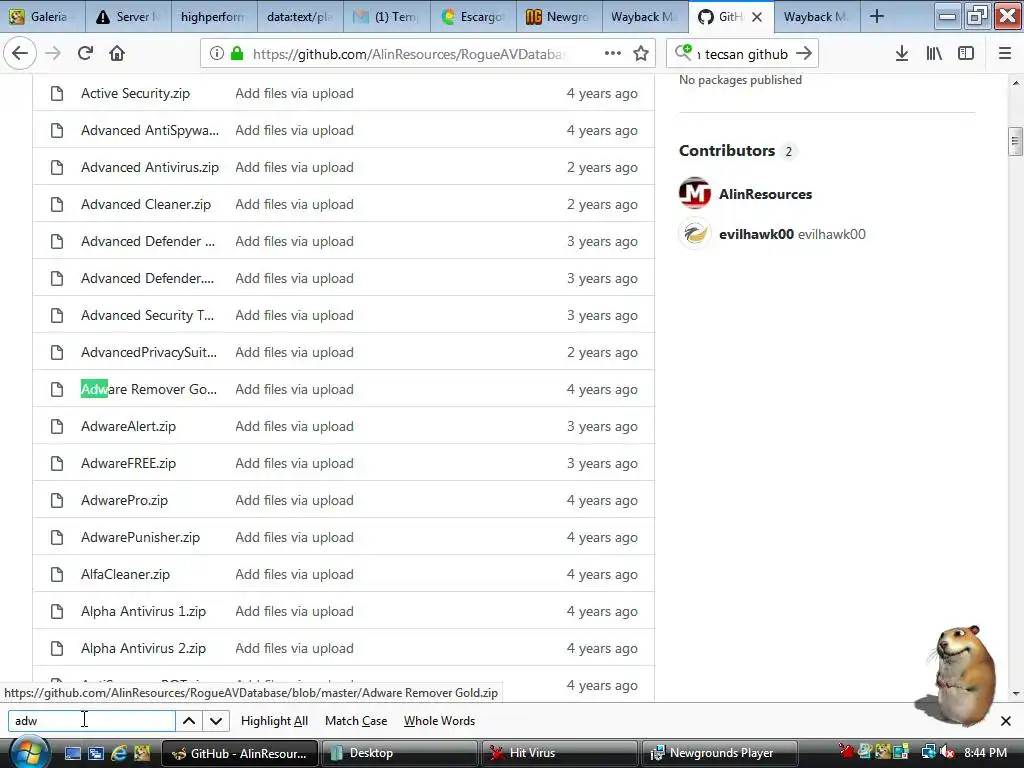This screenshot has width=1024, height=768.
Task: Click the file icon beside AlfaCleaner.zip
Action: click(57, 575)
